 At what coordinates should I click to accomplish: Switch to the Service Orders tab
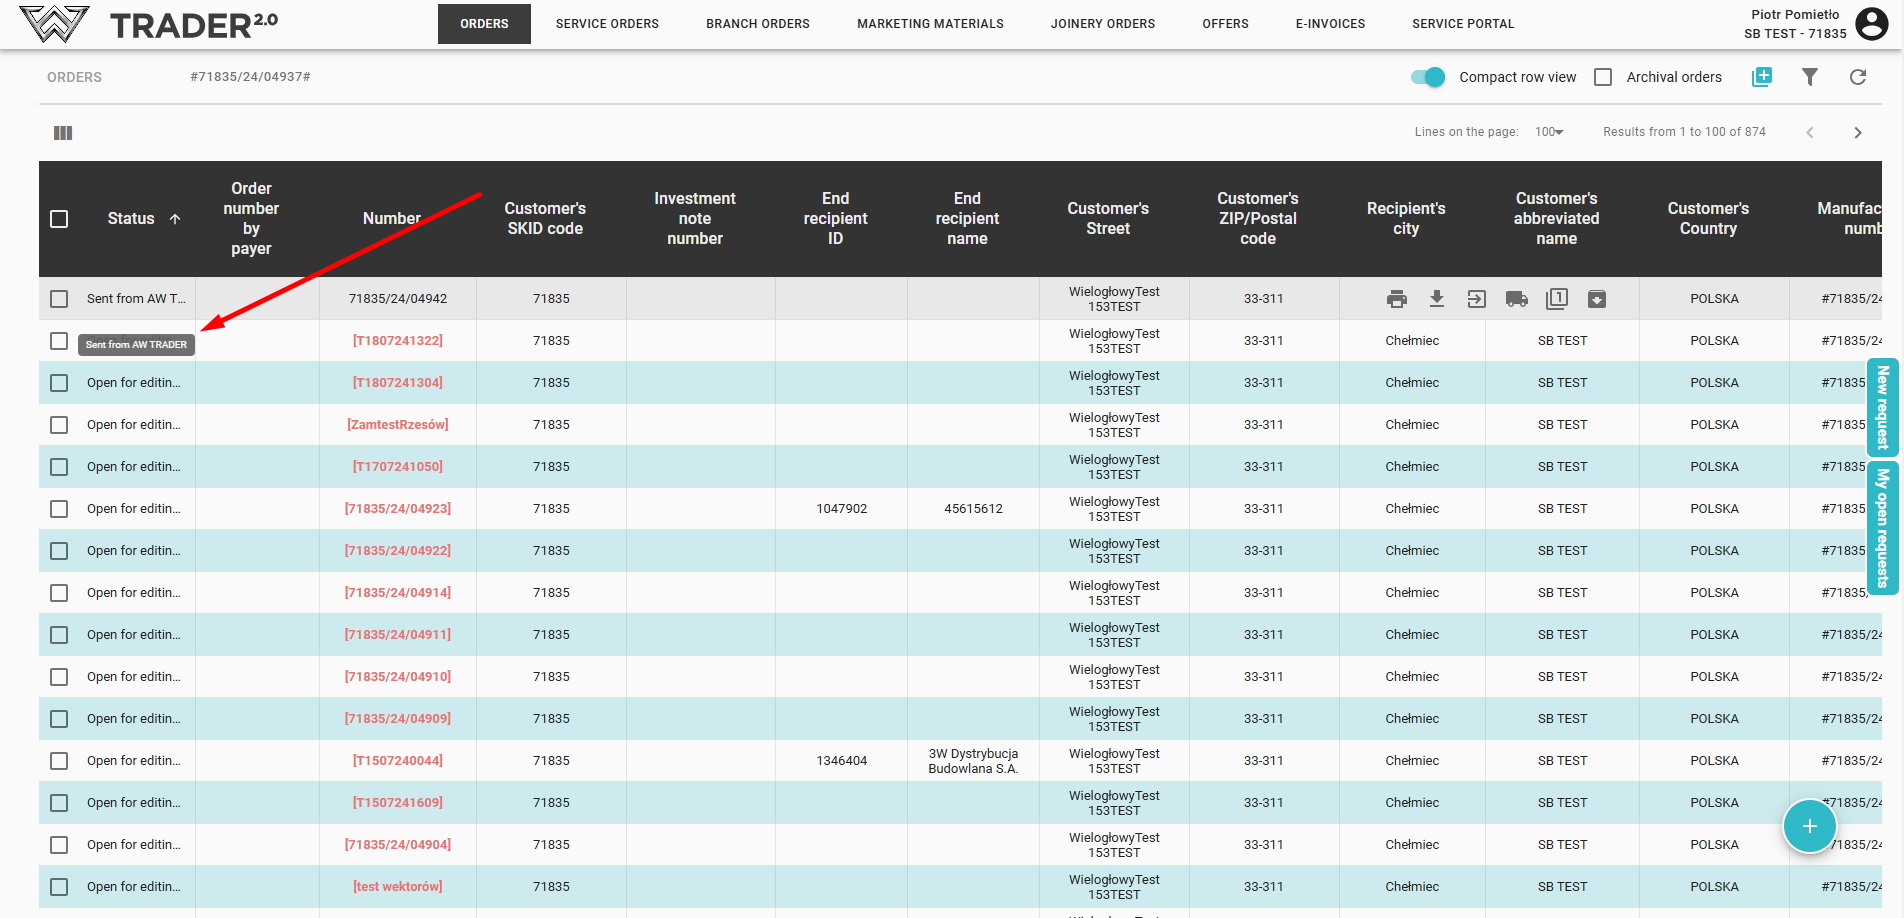coord(607,24)
